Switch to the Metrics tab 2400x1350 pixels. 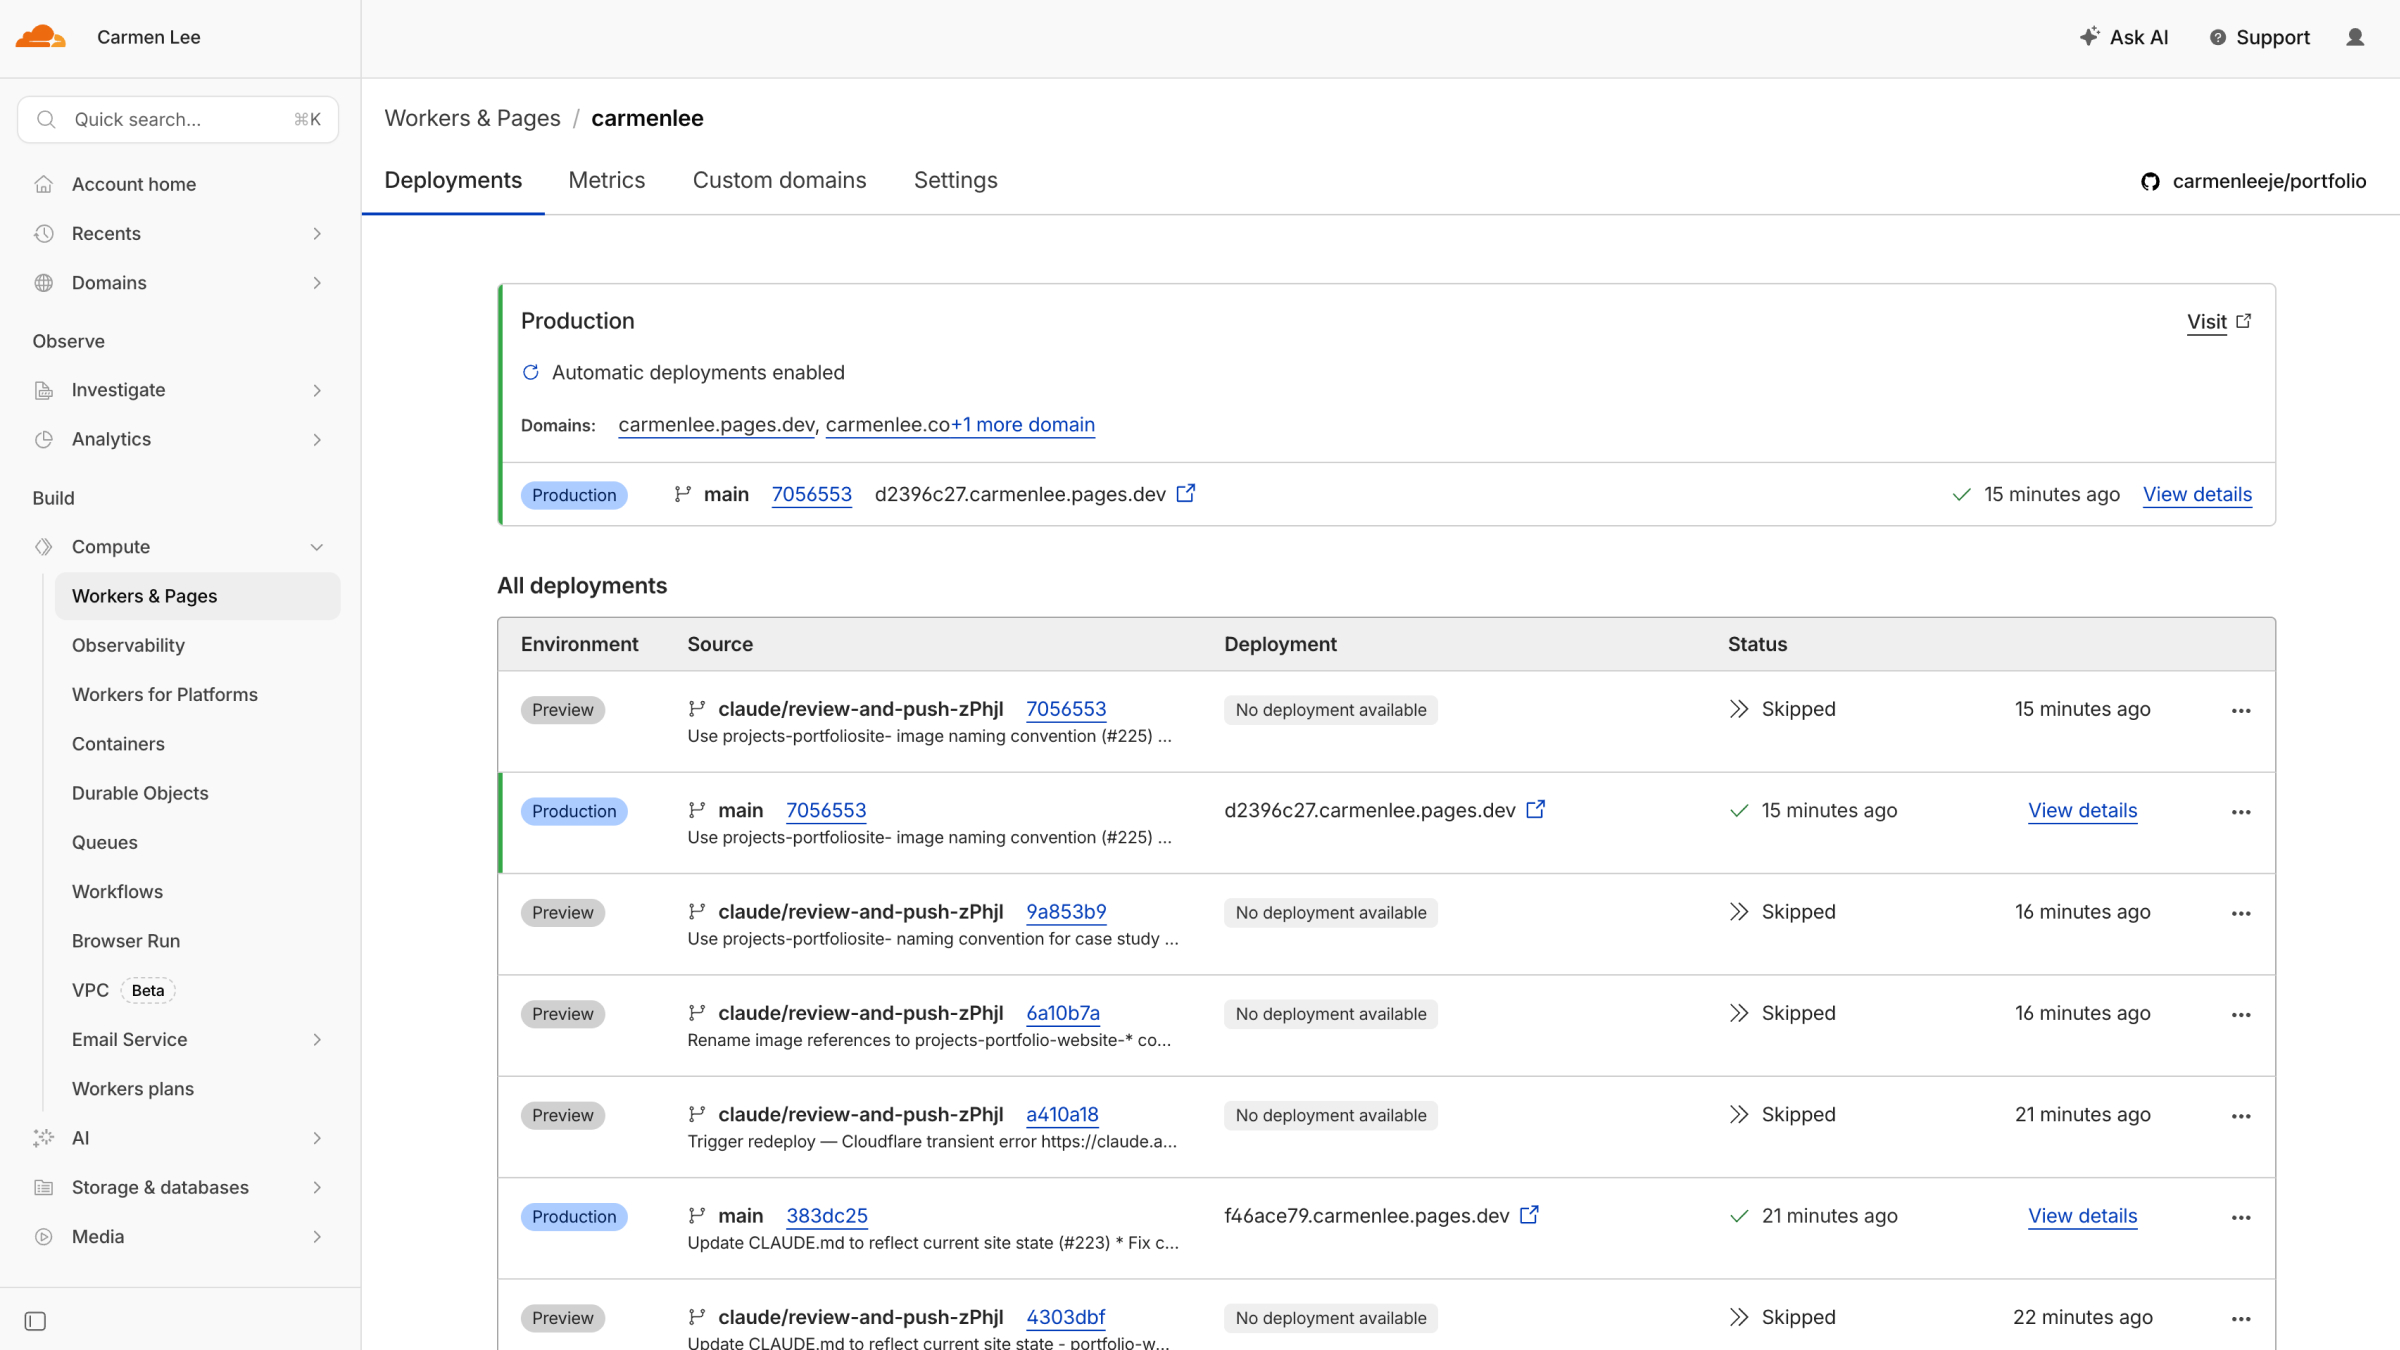(x=607, y=180)
